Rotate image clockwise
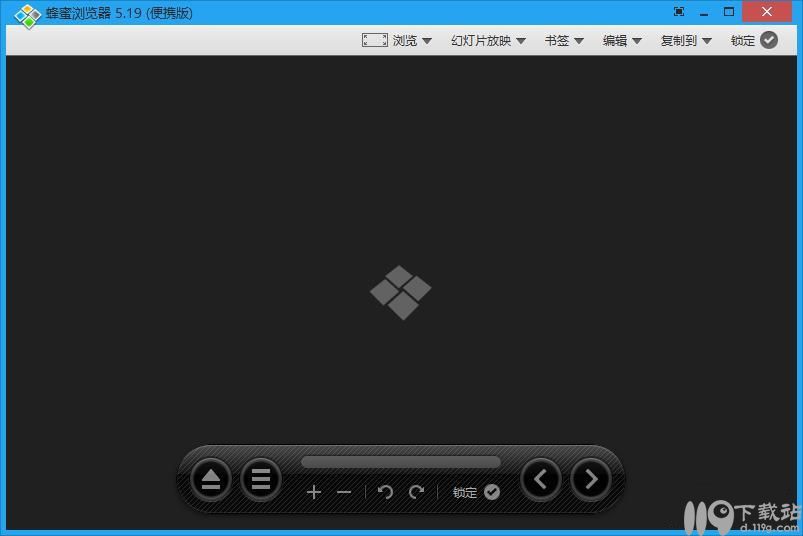 coord(416,492)
